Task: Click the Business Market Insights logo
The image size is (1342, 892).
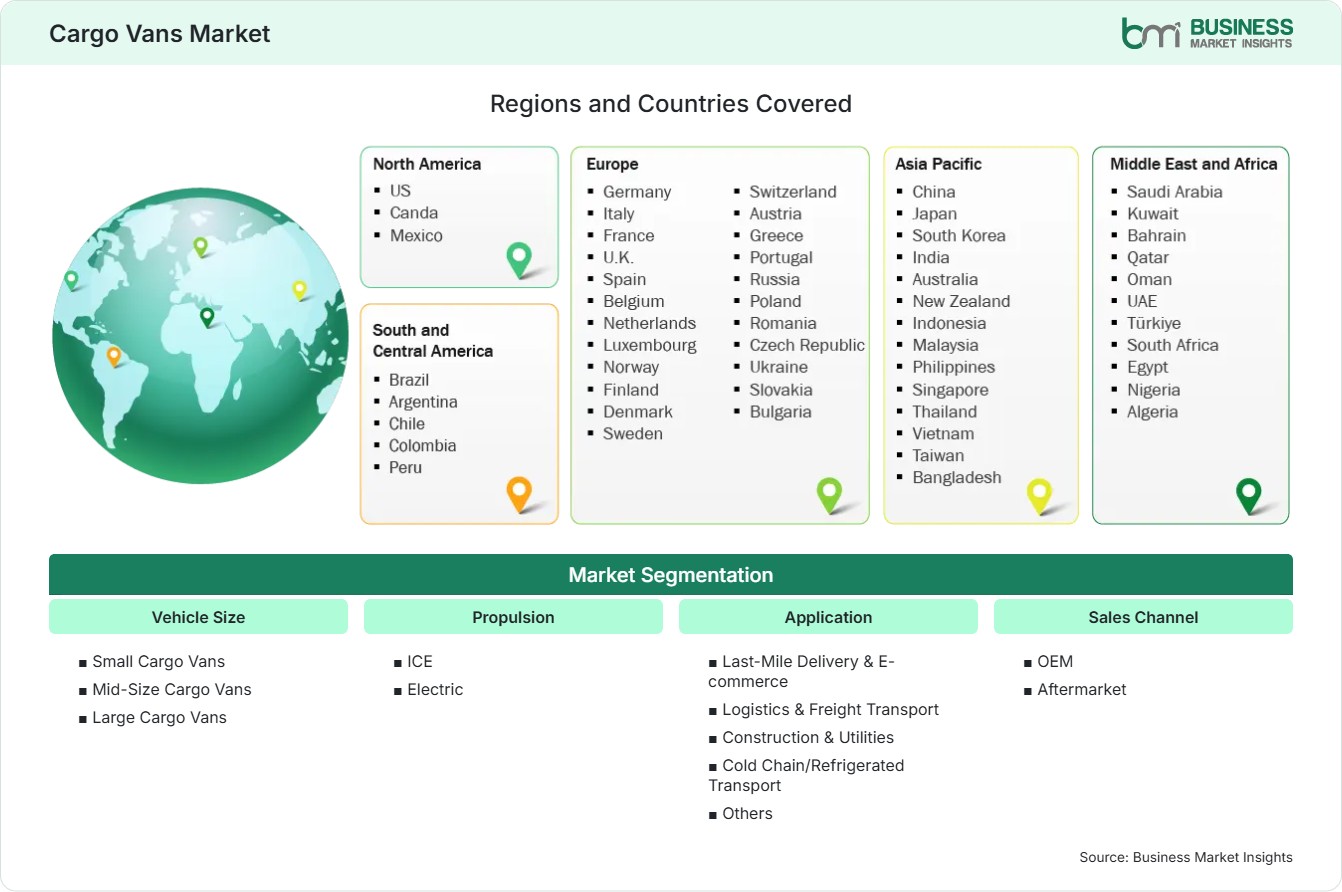Action: click(x=1206, y=33)
